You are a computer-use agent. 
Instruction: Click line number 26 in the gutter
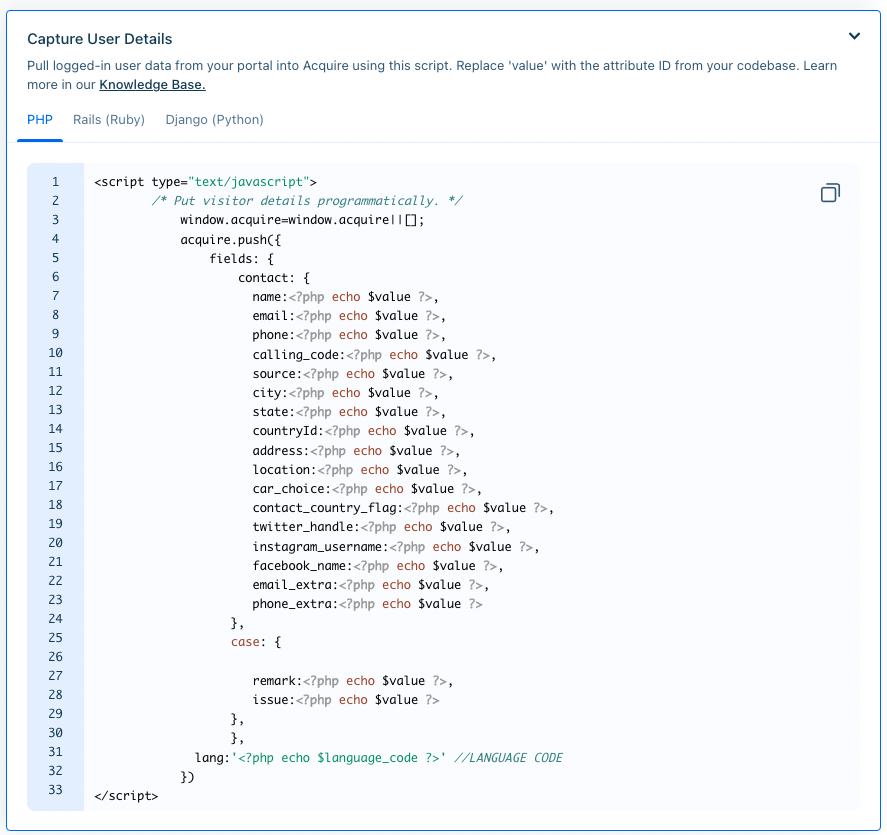(x=55, y=657)
